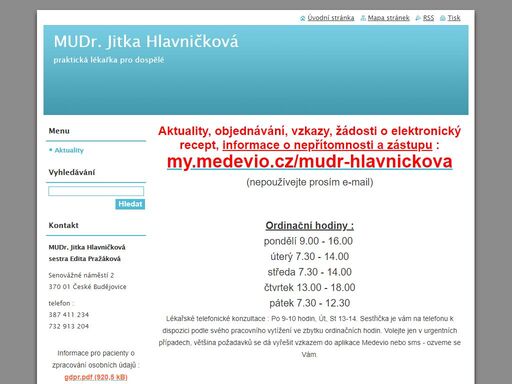The width and height of the screenshot is (512, 384).
Task: Click the printer icon beside Tisk
Action: (443, 18)
